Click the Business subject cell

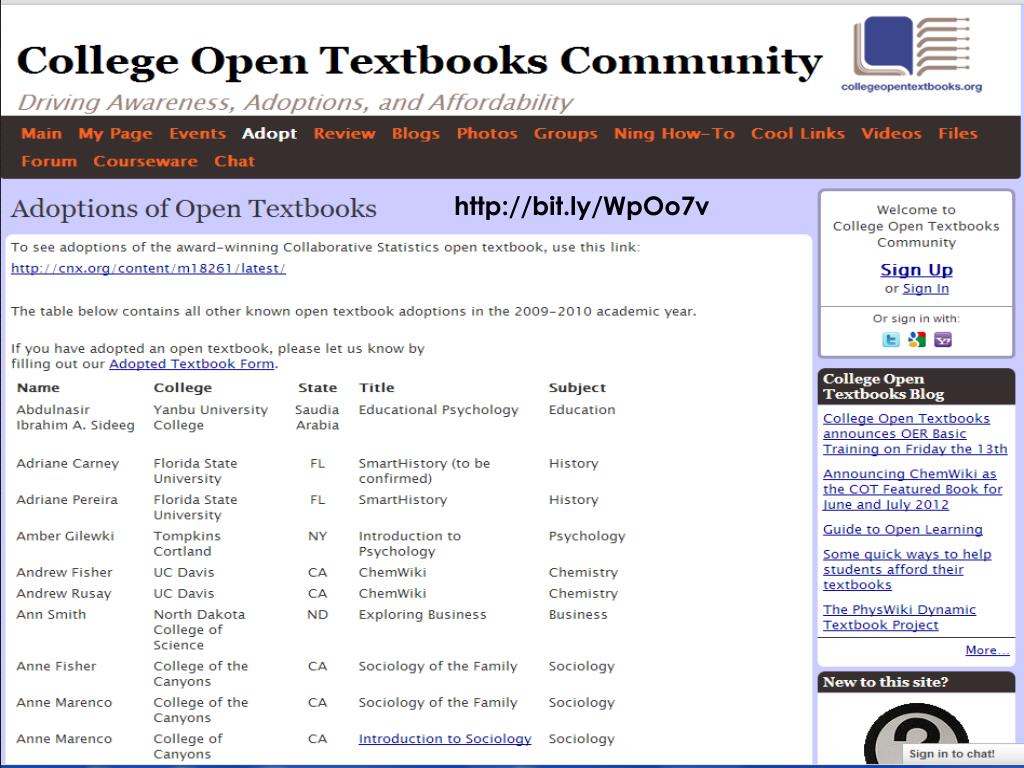pyautogui.click(x=578, y=615)
